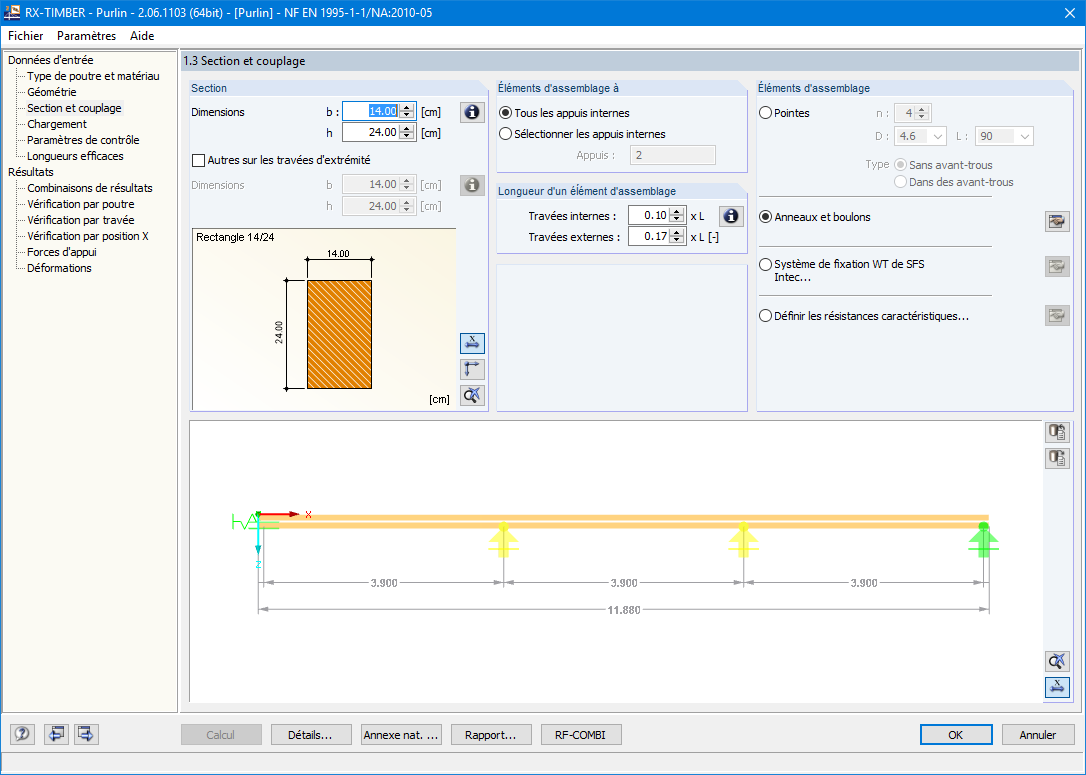Screen dimensions: 1086x775
Task: Click the info icon beside dimension b
Action: [472, 112]
